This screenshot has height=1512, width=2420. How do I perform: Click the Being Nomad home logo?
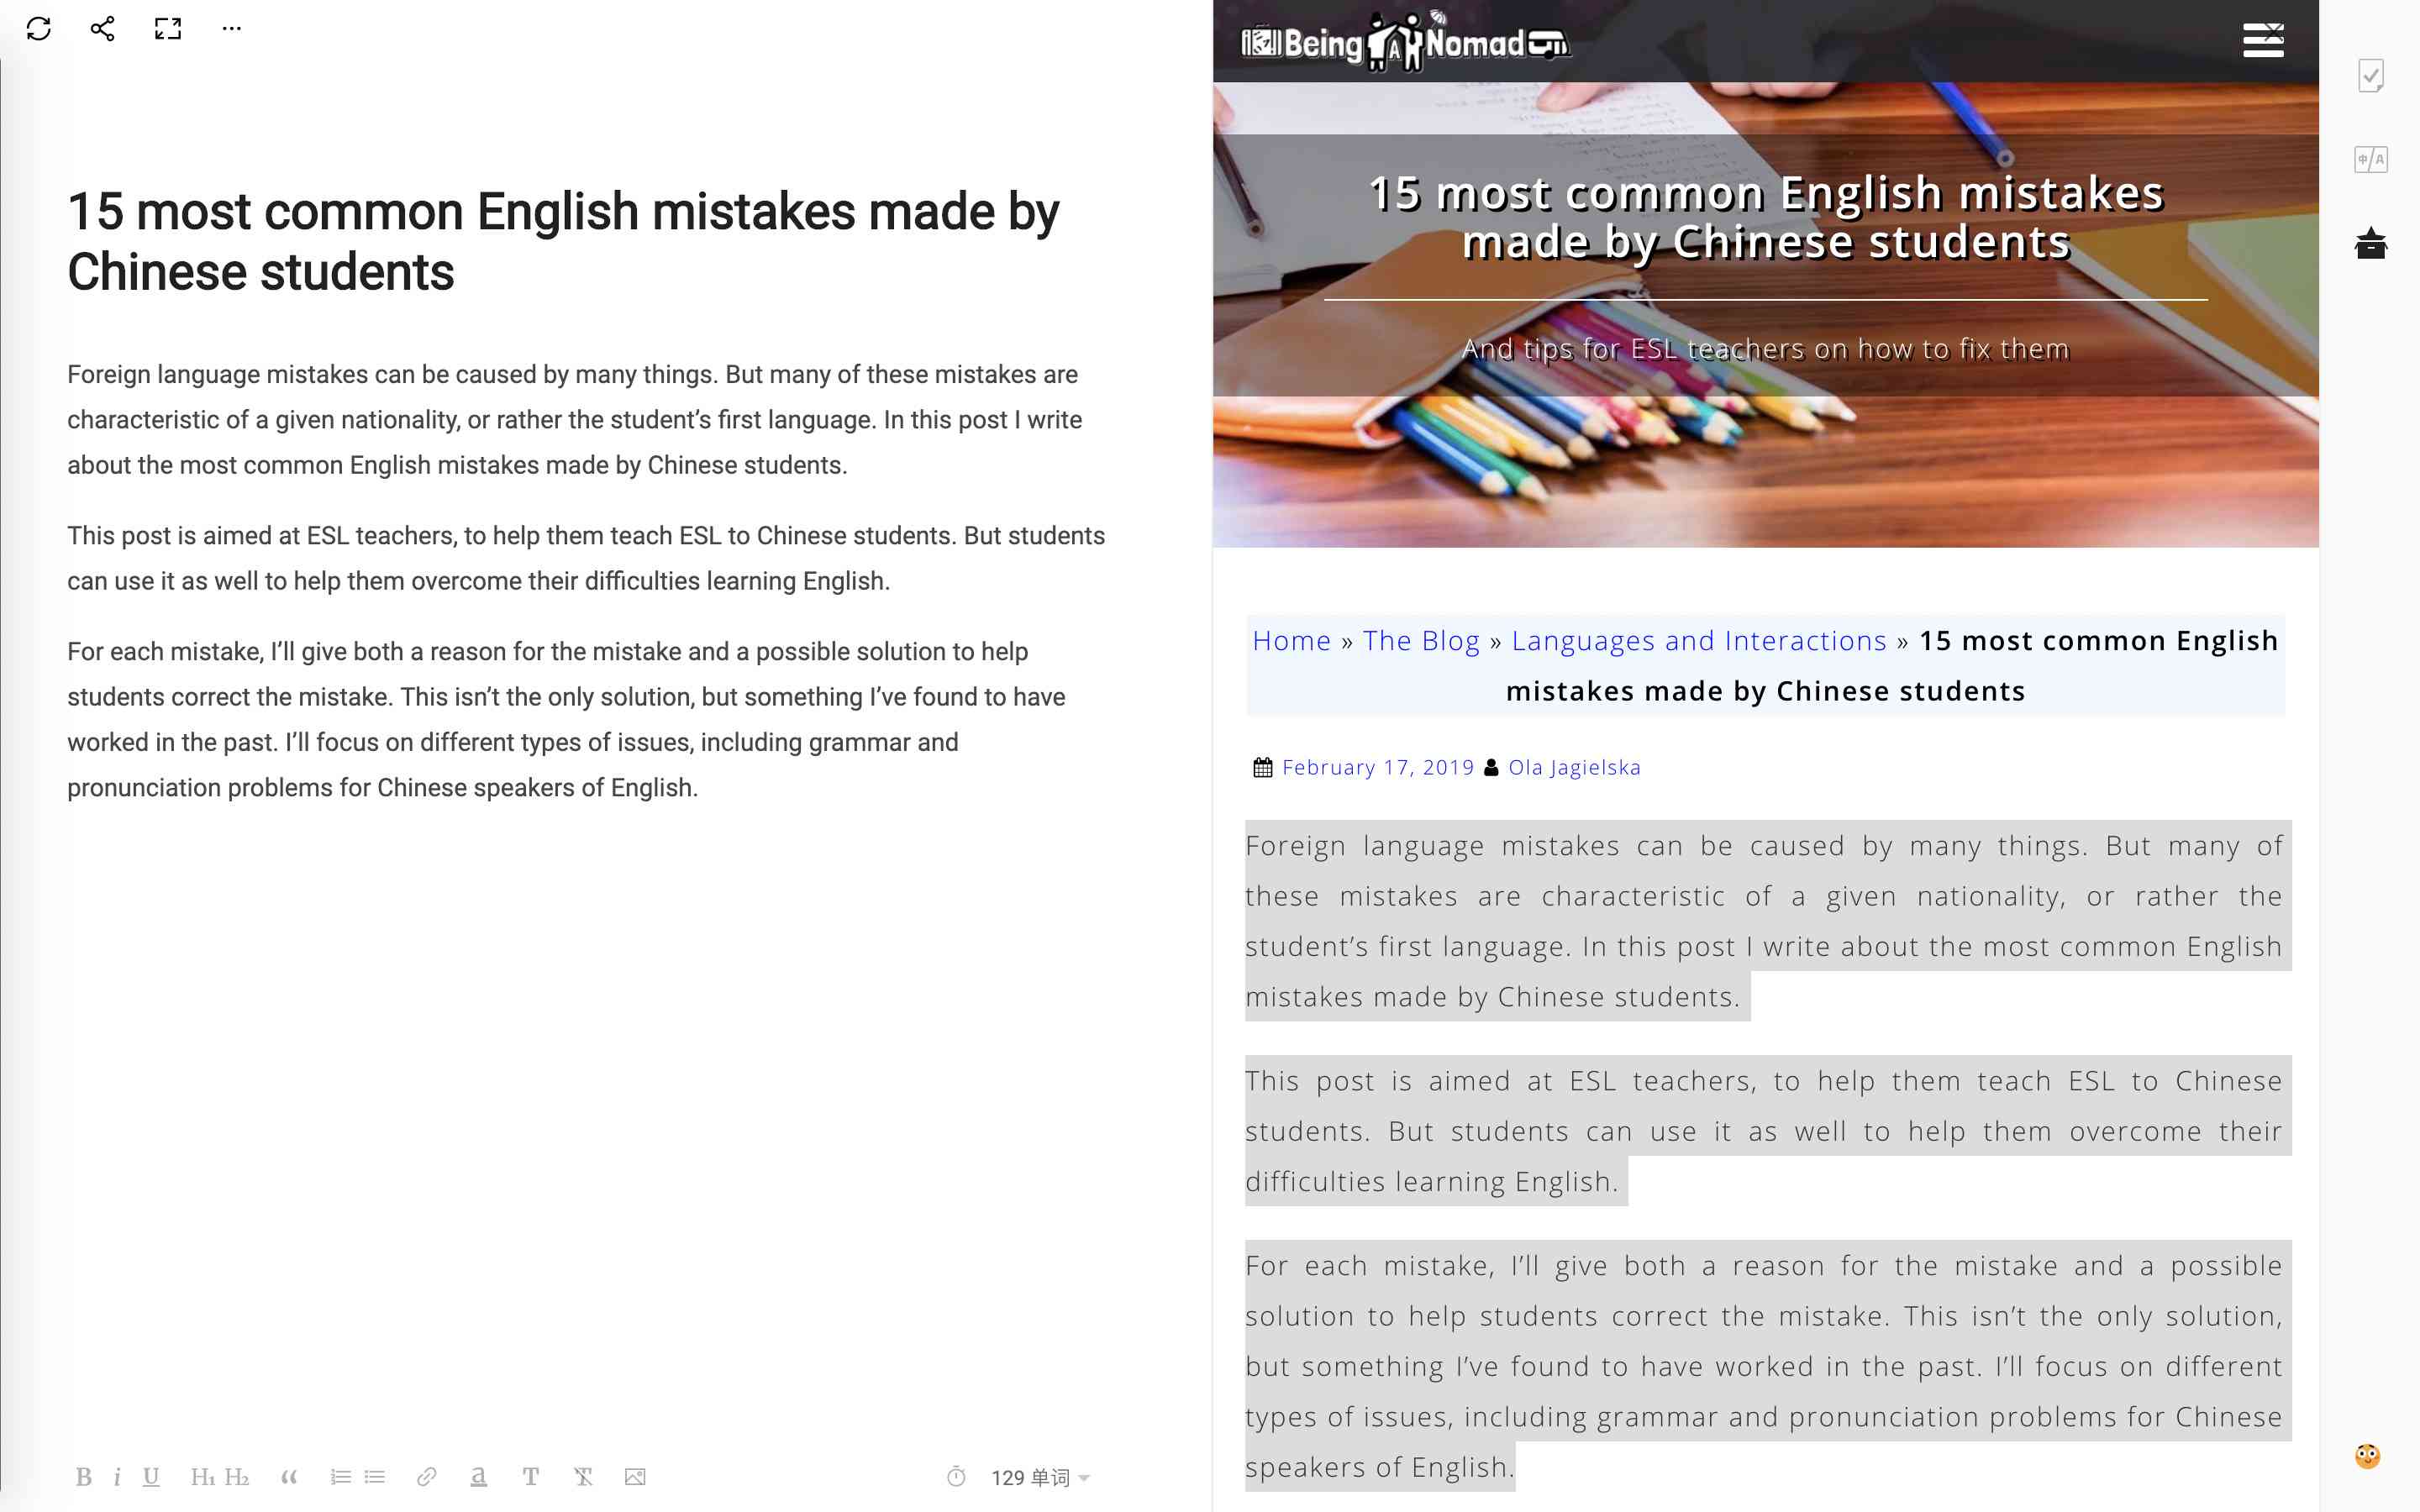click(1404, 37)
